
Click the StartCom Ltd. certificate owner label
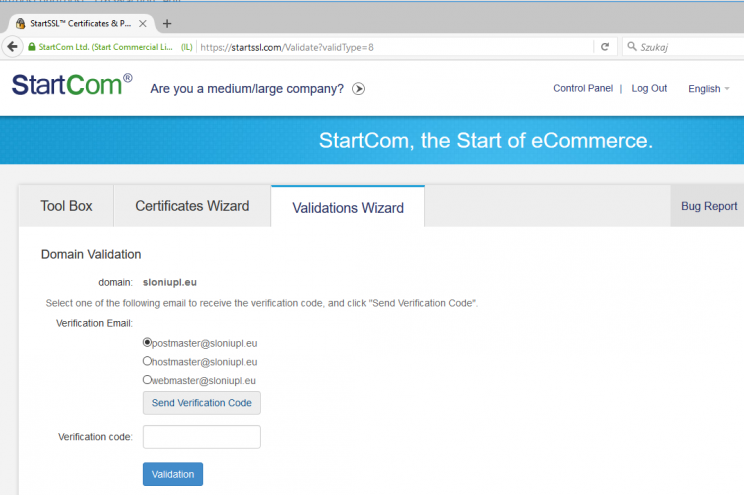point(105,47)
